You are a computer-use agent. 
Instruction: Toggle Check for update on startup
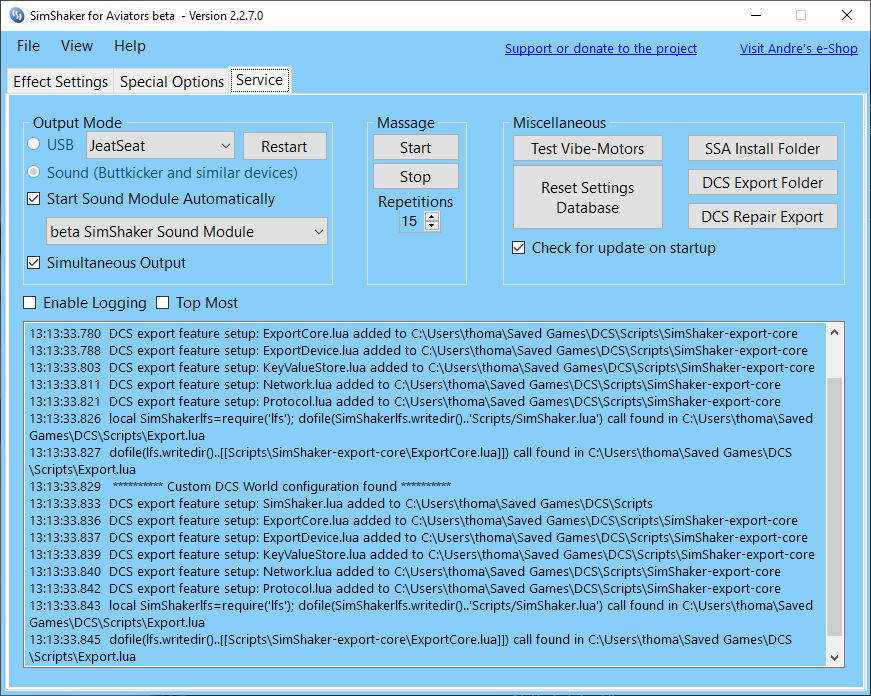coord(519,248)
